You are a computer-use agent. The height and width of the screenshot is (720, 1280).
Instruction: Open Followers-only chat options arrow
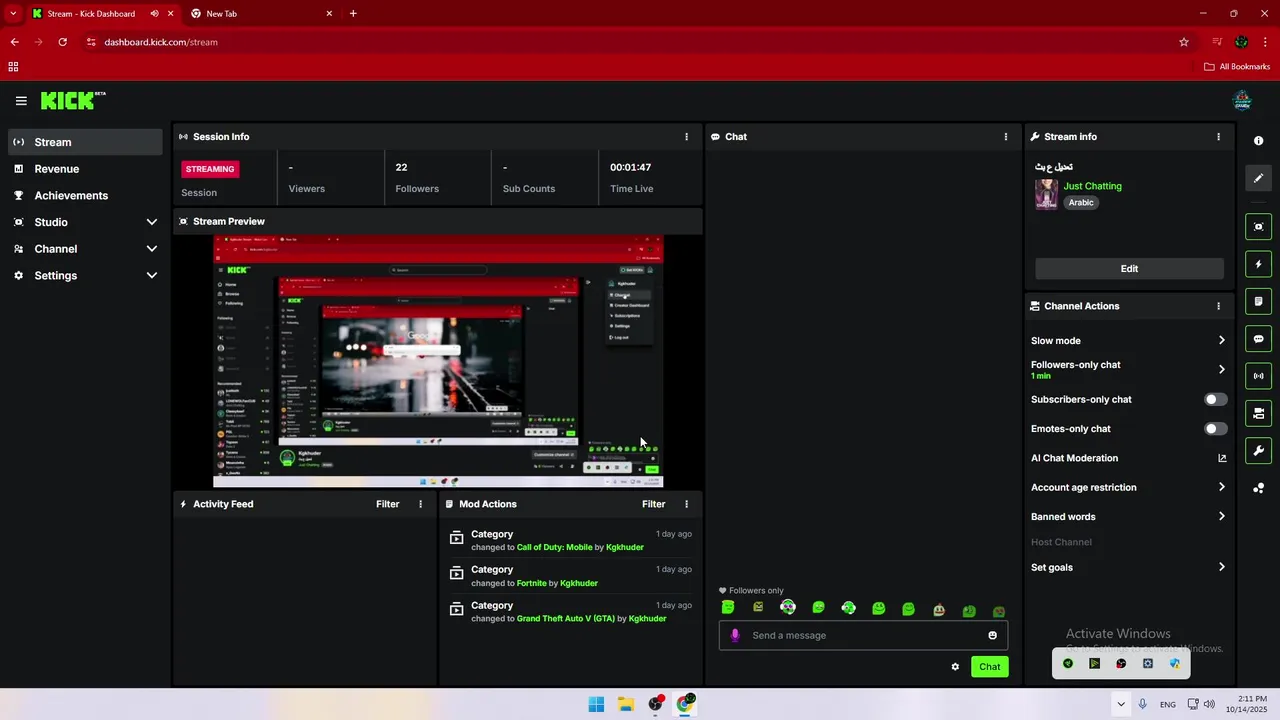tap(1221, 369)
